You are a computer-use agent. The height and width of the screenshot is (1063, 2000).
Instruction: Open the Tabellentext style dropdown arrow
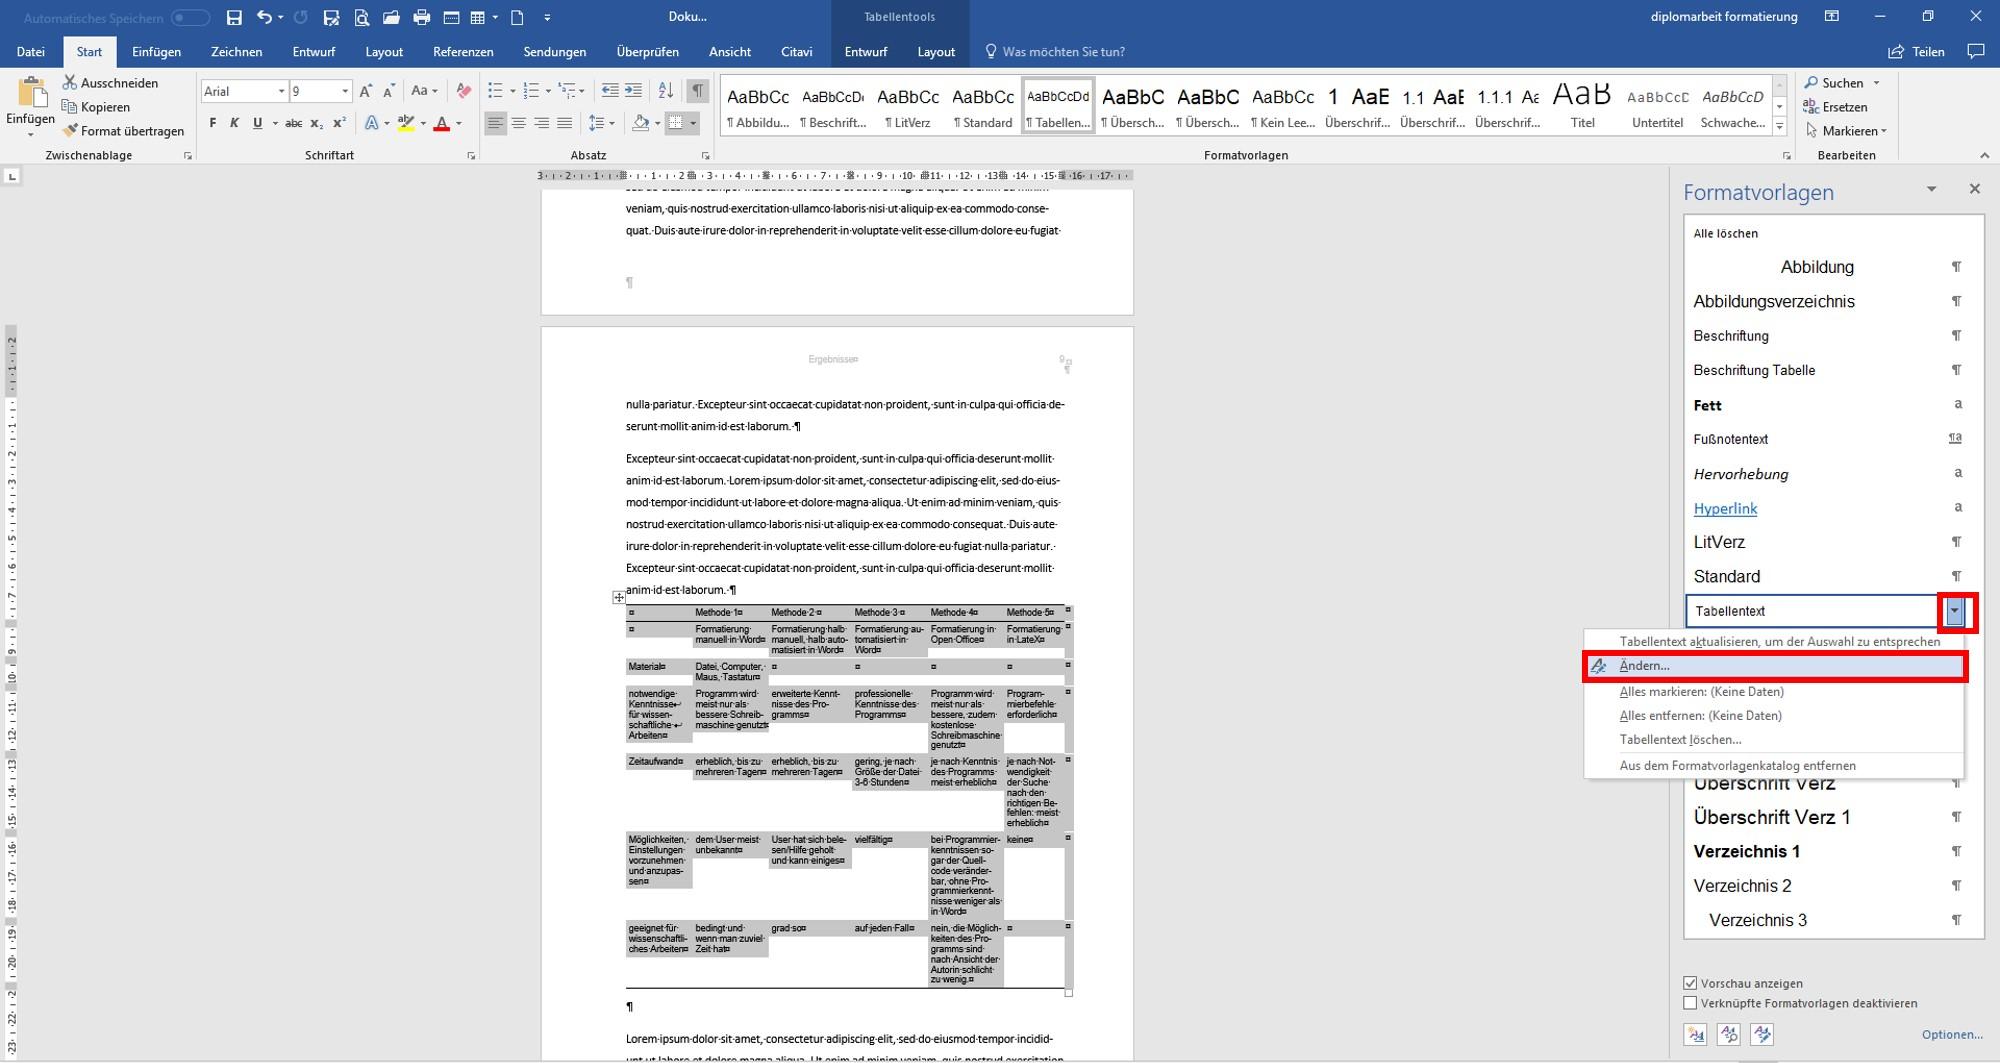click(x=1954, y=611)
